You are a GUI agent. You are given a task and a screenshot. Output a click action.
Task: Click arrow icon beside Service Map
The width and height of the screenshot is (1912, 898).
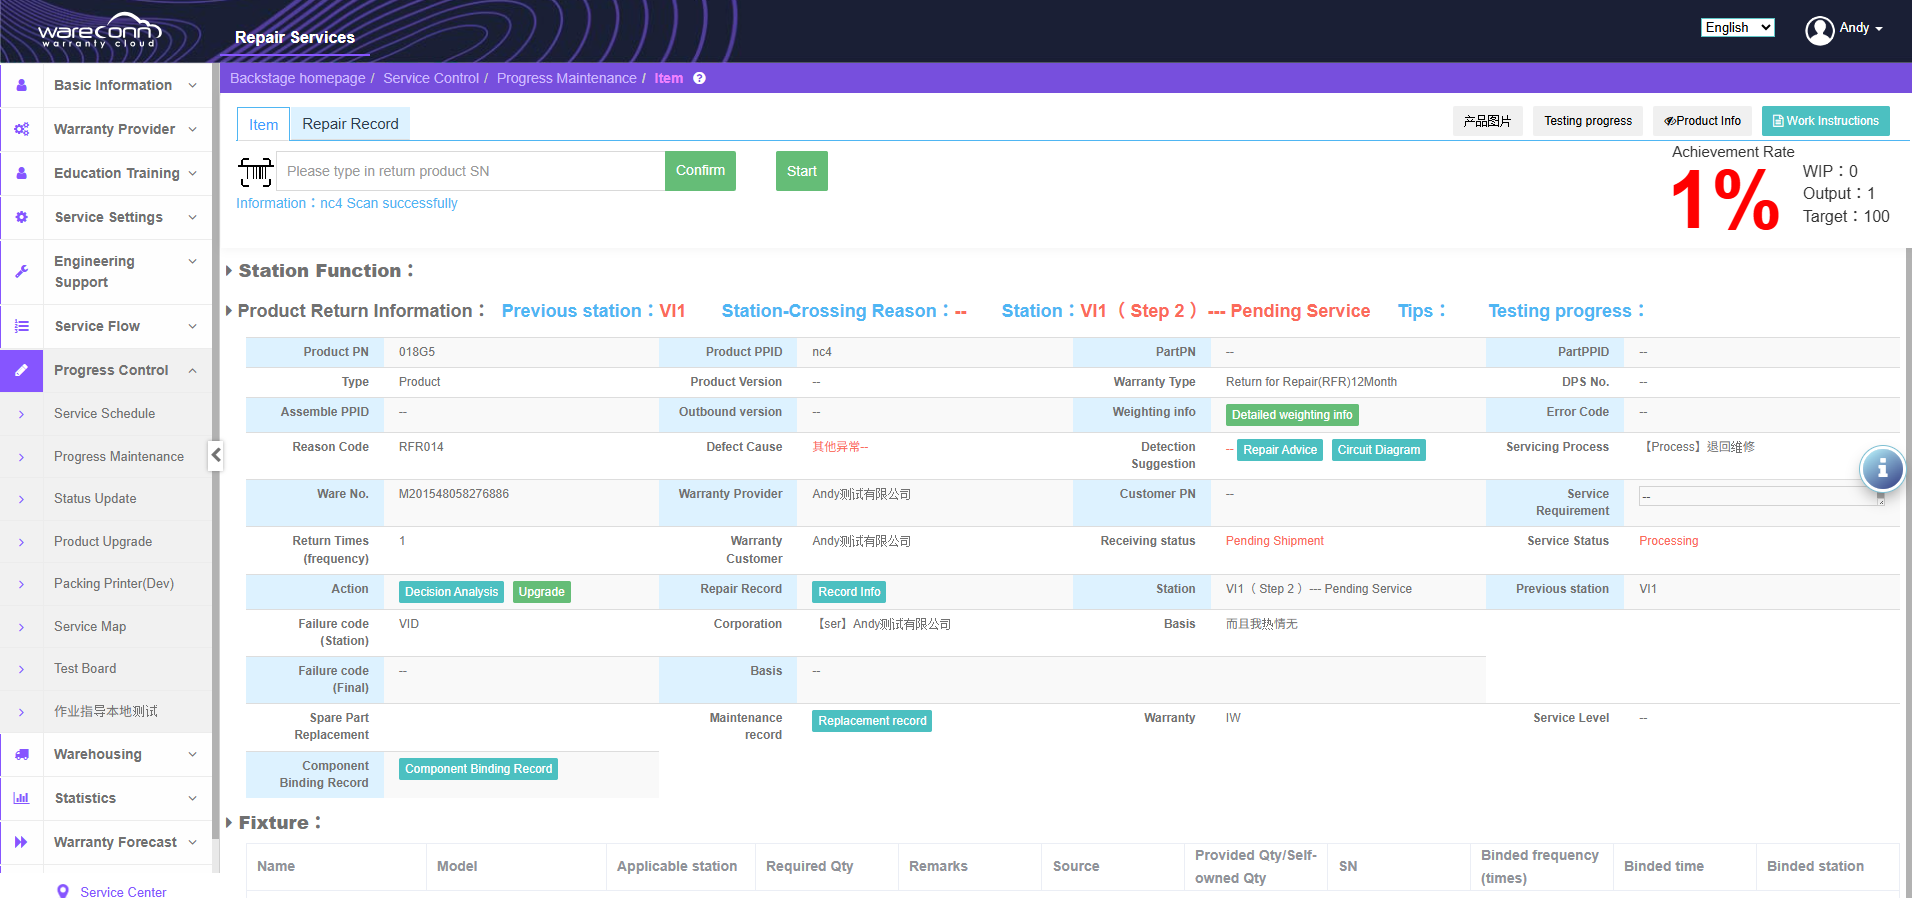pos(21,627)
